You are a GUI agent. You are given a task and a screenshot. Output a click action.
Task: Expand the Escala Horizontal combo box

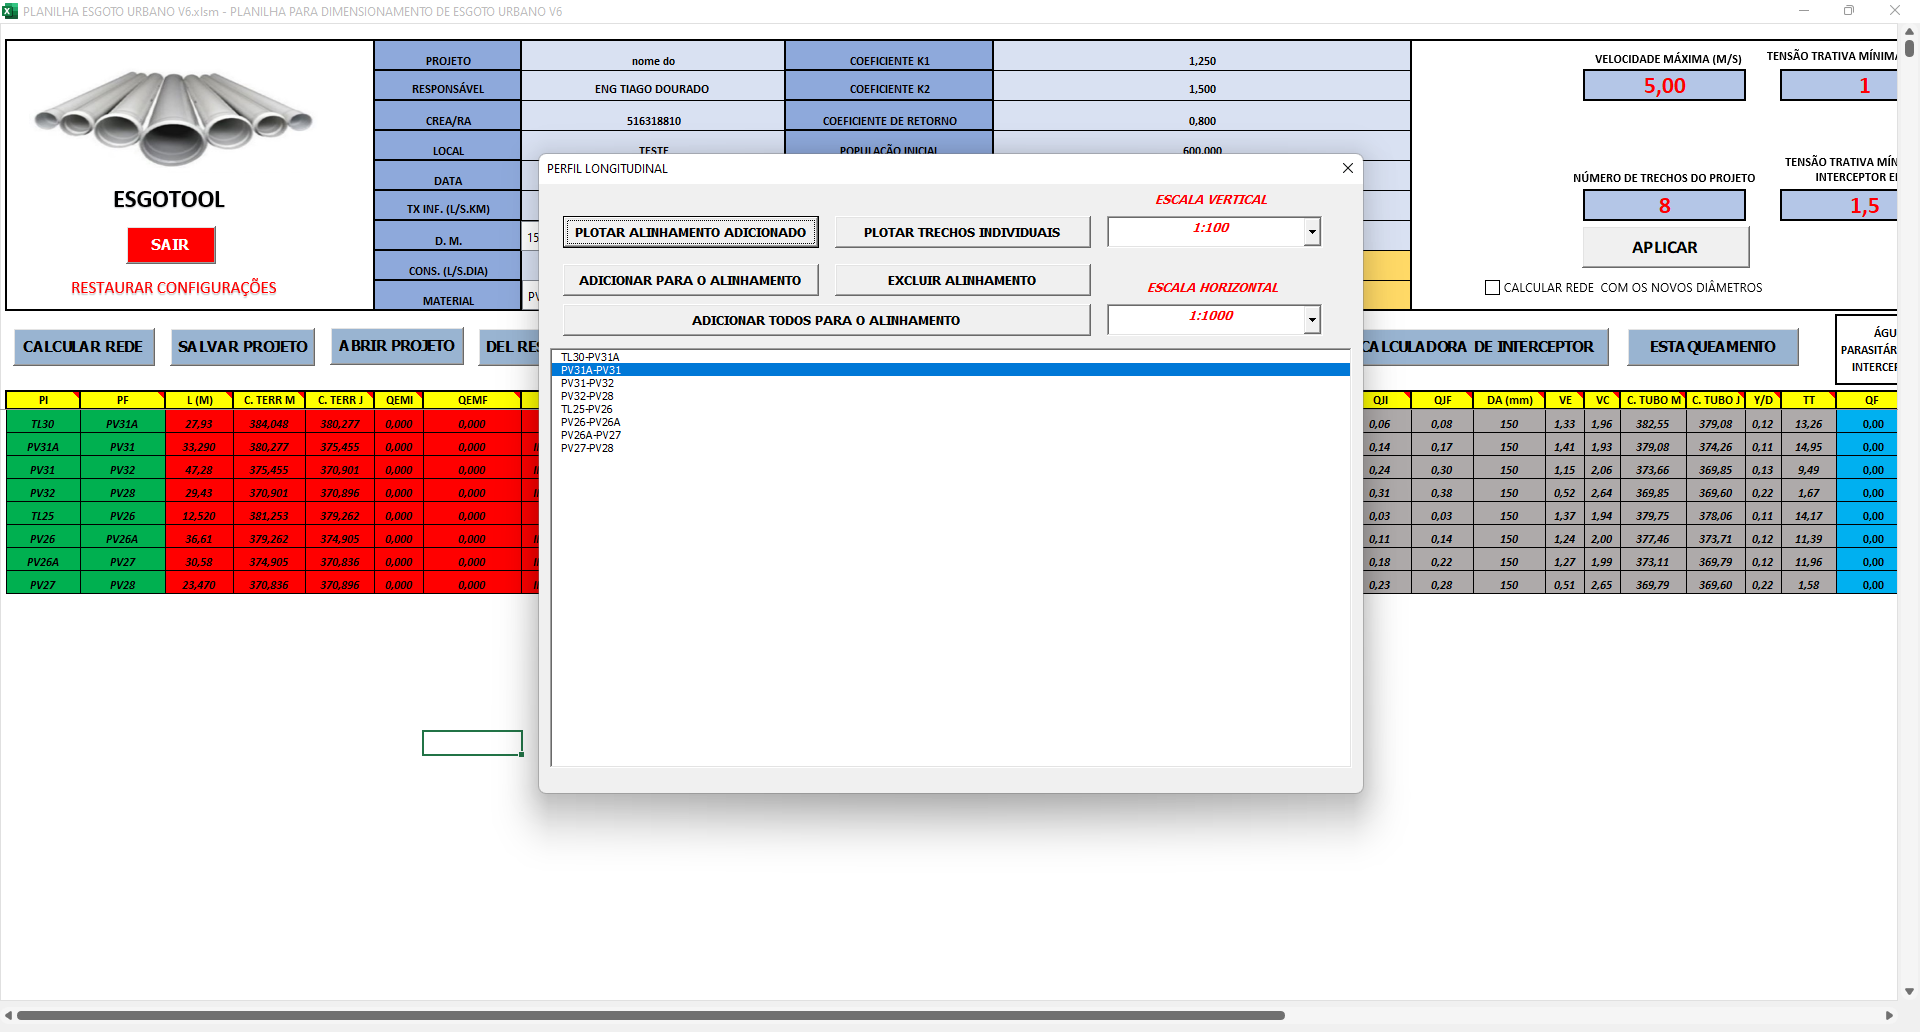click(1311, 320)
